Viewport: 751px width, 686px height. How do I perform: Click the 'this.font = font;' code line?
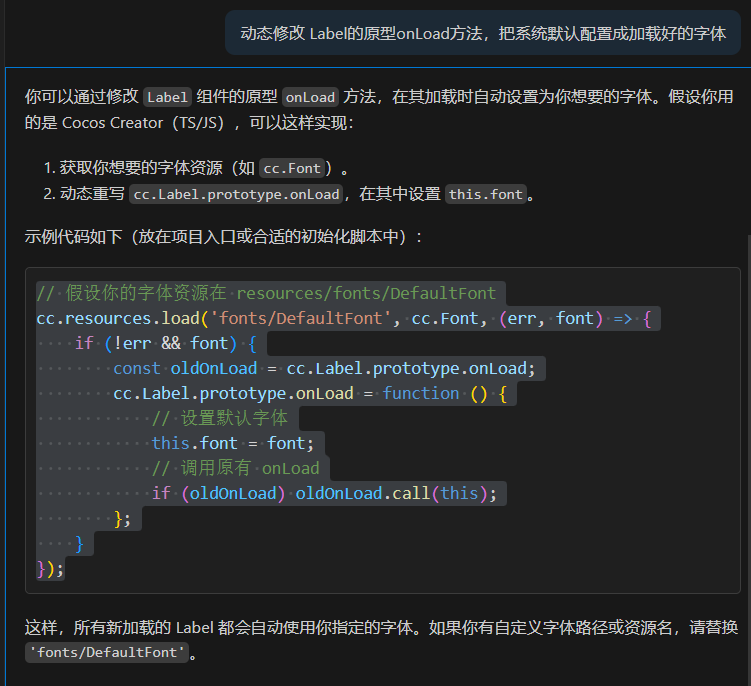click(233, 443)
